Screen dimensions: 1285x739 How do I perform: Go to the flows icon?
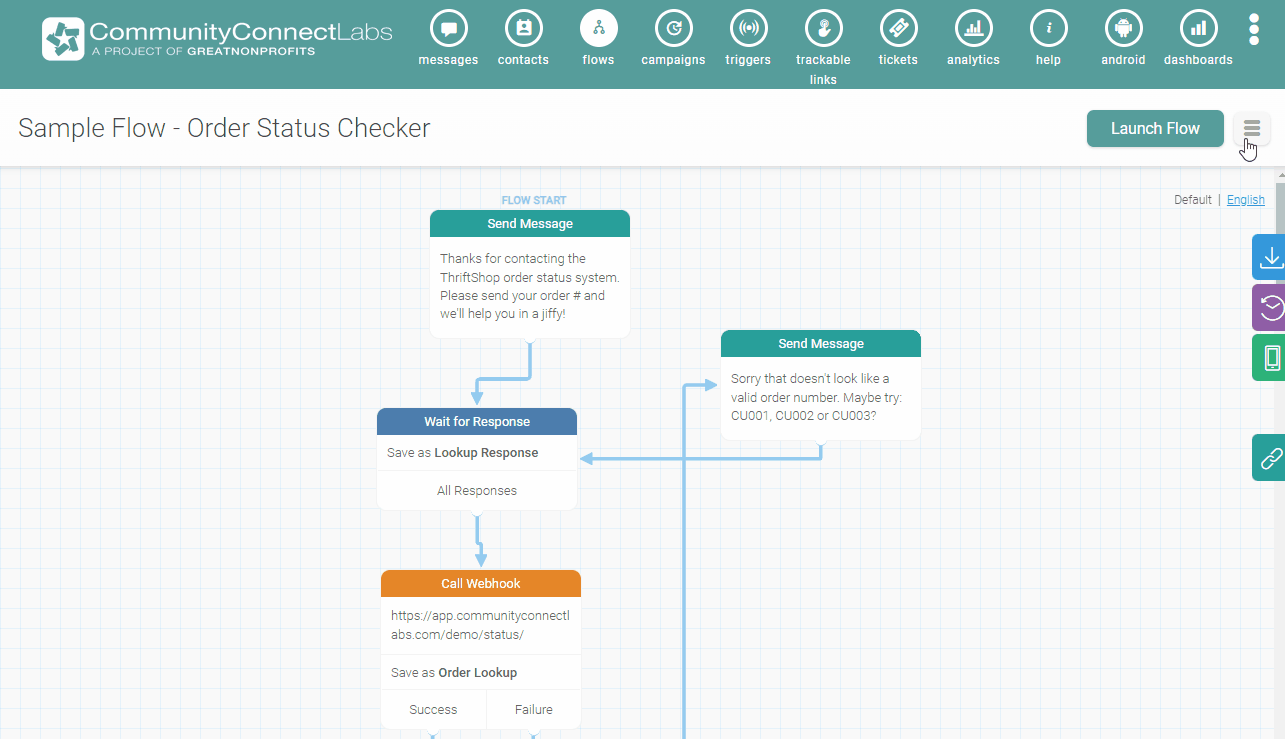tap(598, 28)
